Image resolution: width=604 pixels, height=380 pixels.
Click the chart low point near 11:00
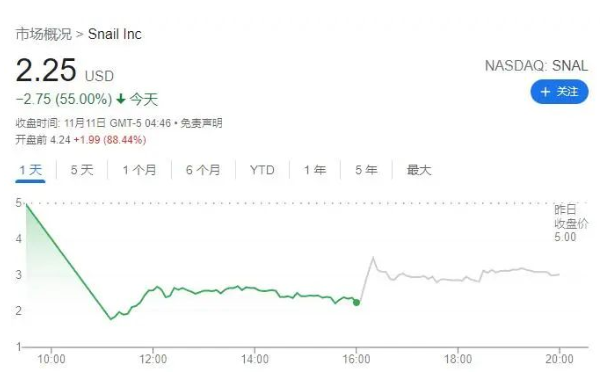[x=111, y=319]
